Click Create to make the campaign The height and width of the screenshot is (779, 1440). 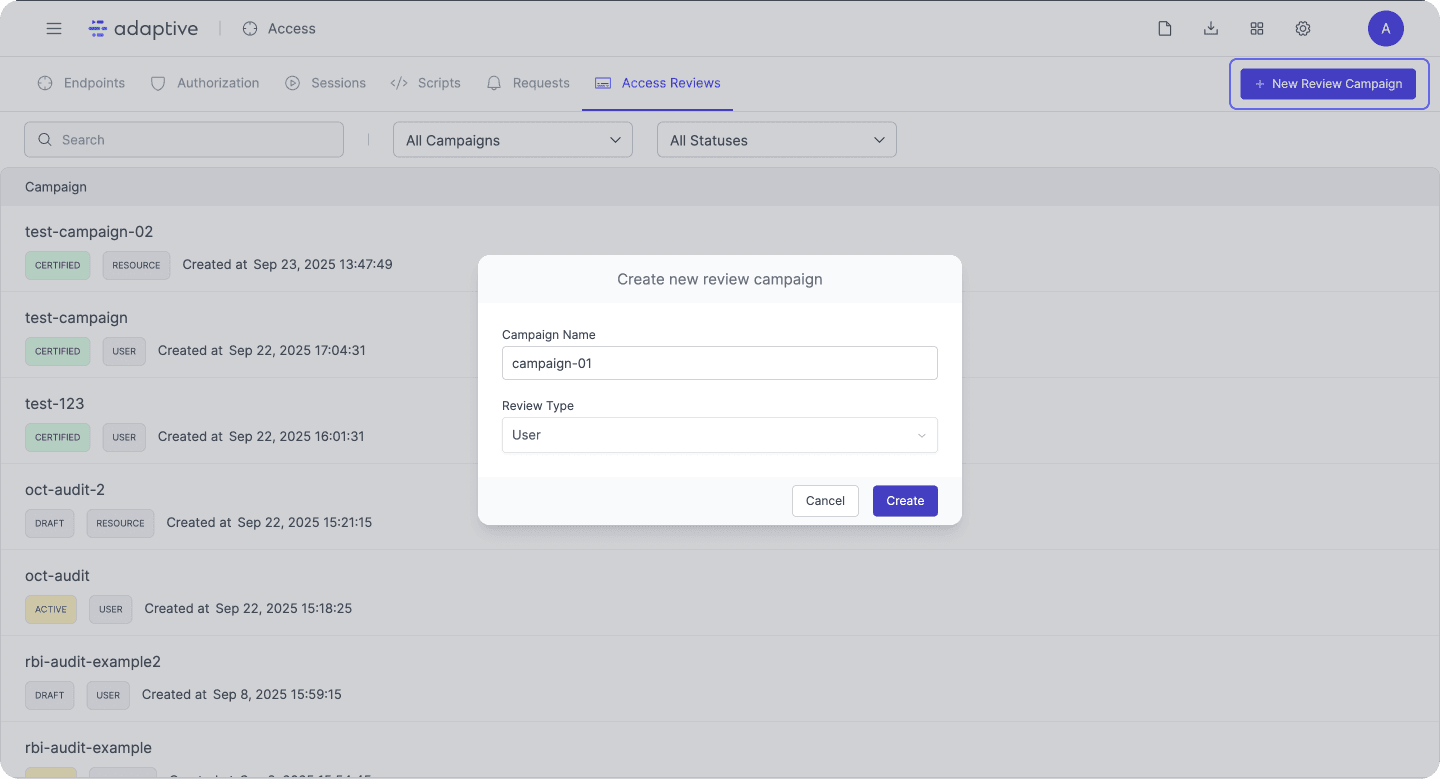coord(905,501)
